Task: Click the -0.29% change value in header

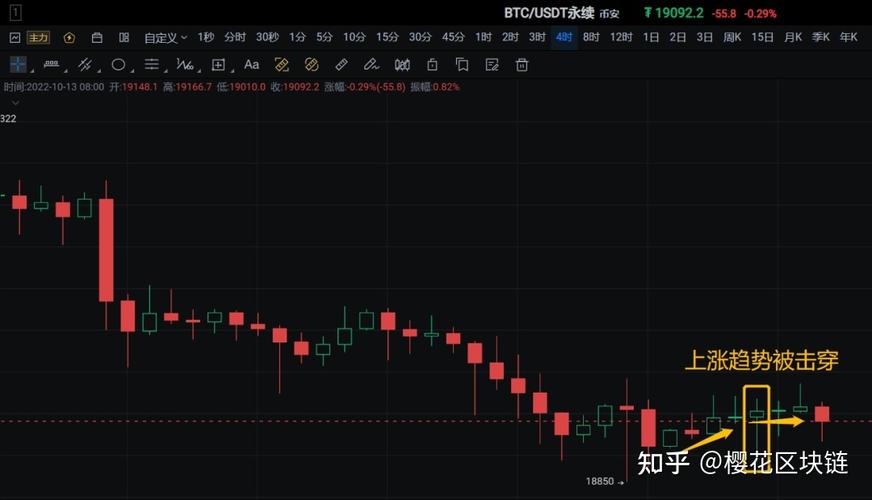Action: click(760, 13)
